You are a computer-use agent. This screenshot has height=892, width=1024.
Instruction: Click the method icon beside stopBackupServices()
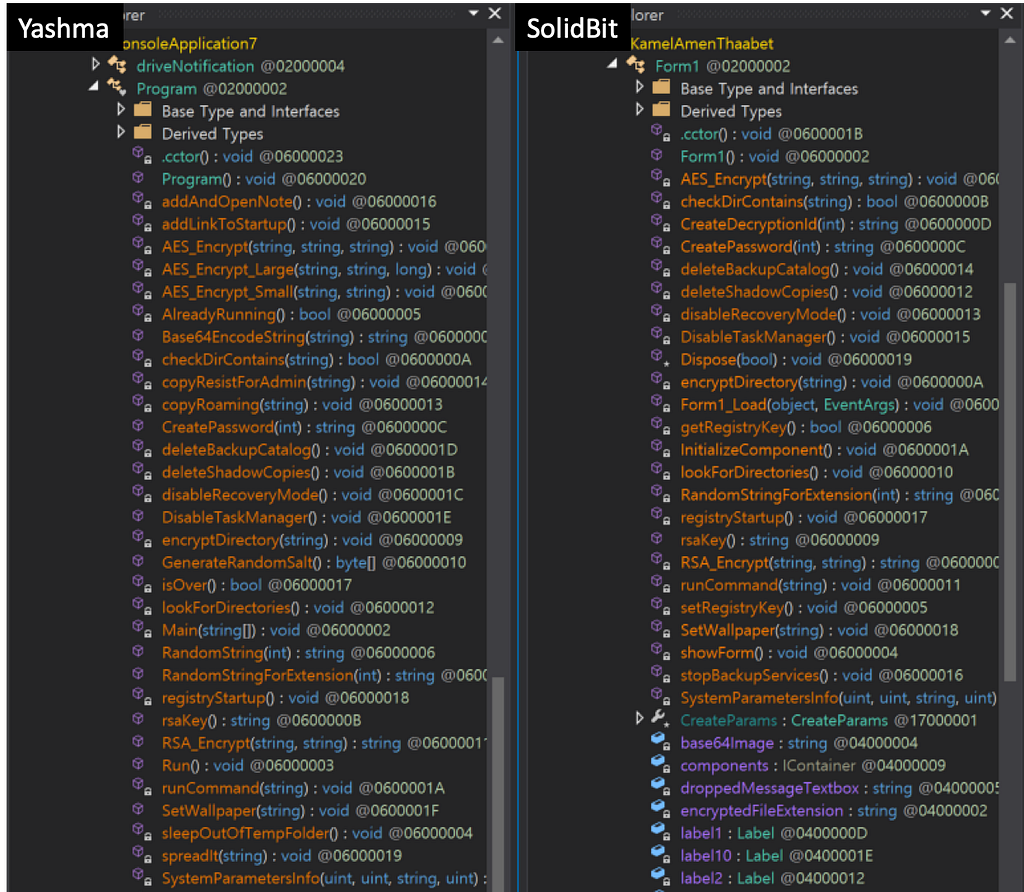pos(660,674)
